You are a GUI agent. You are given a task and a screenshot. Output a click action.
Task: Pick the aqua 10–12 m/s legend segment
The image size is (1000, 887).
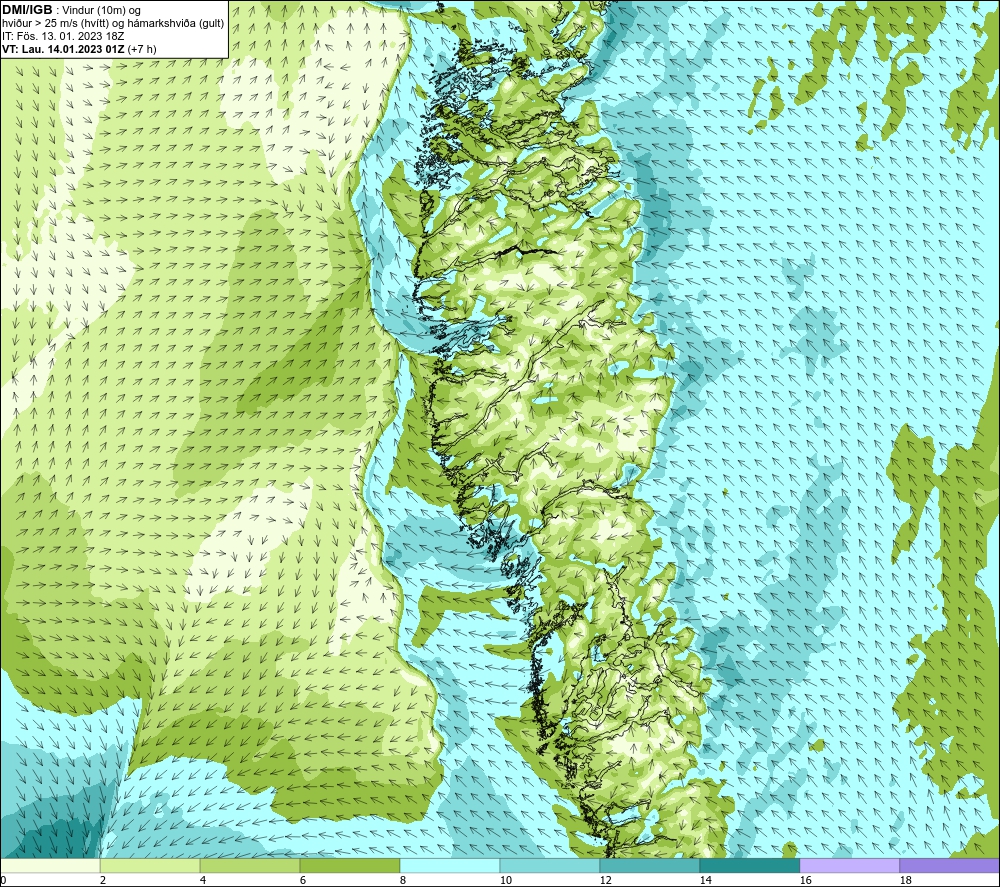pyautogui.click(x=550, y=866)
